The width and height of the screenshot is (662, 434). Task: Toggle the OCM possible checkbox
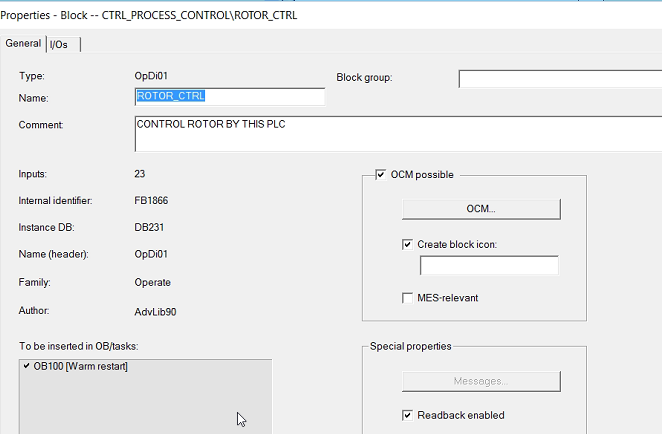coord(381,175)
